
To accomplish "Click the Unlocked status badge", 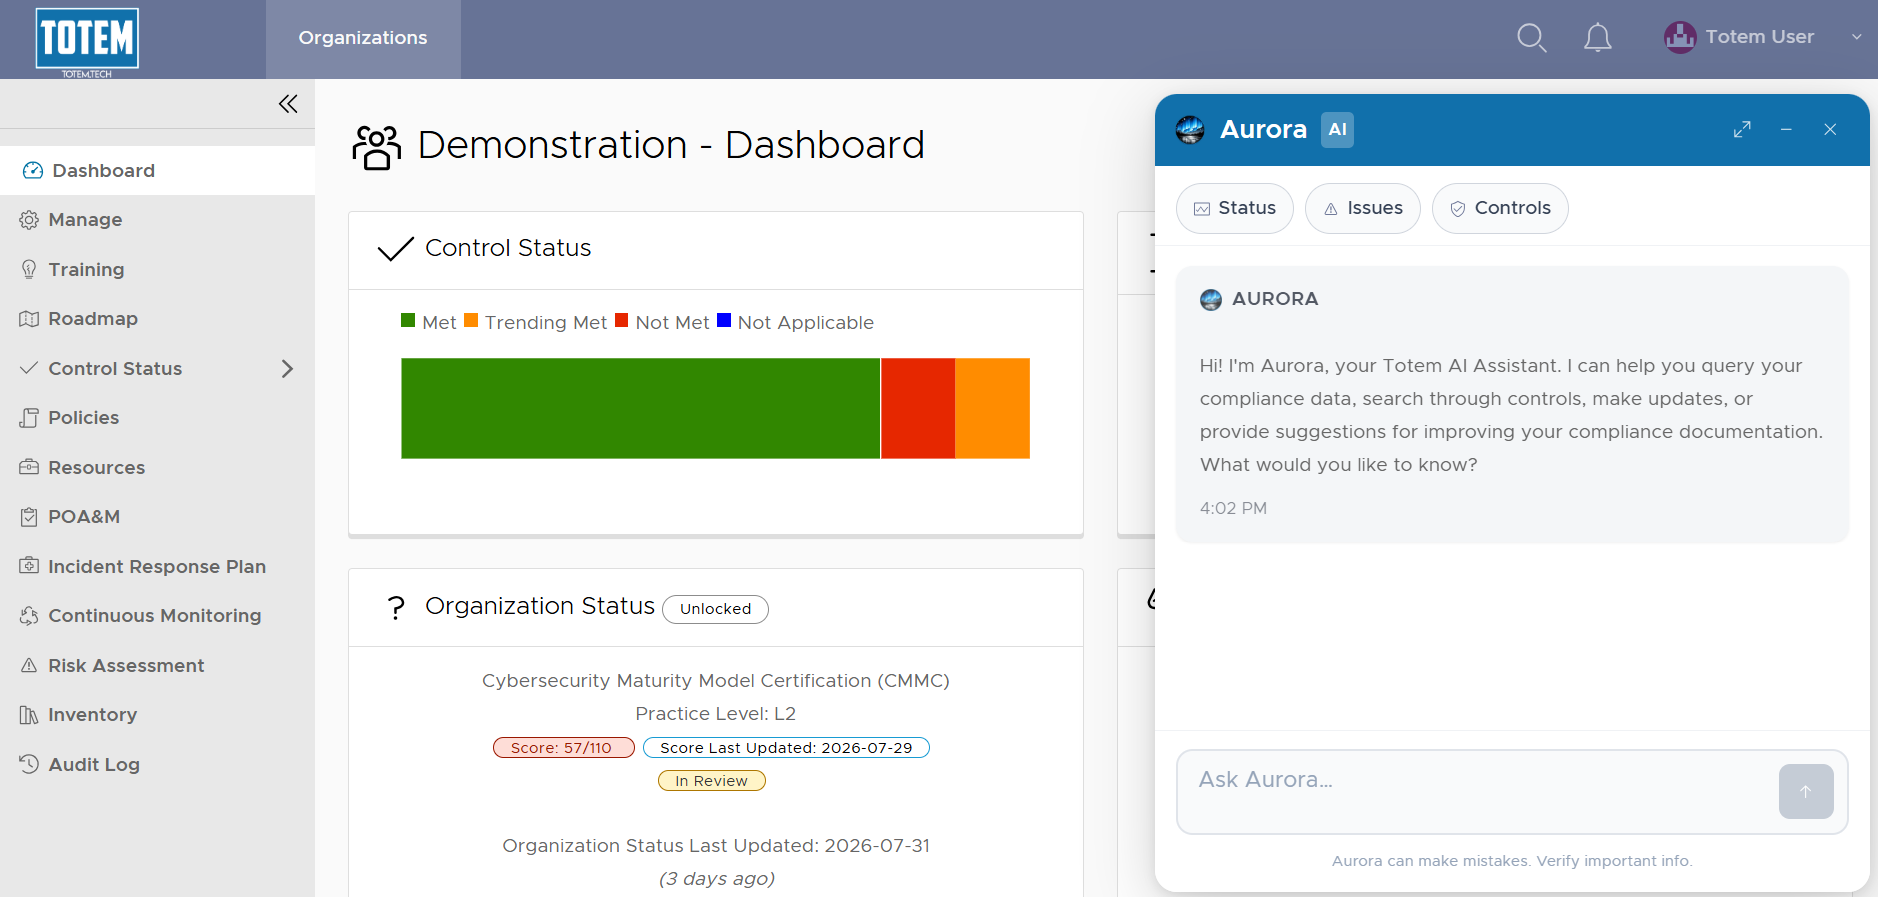I will point(715,609).
